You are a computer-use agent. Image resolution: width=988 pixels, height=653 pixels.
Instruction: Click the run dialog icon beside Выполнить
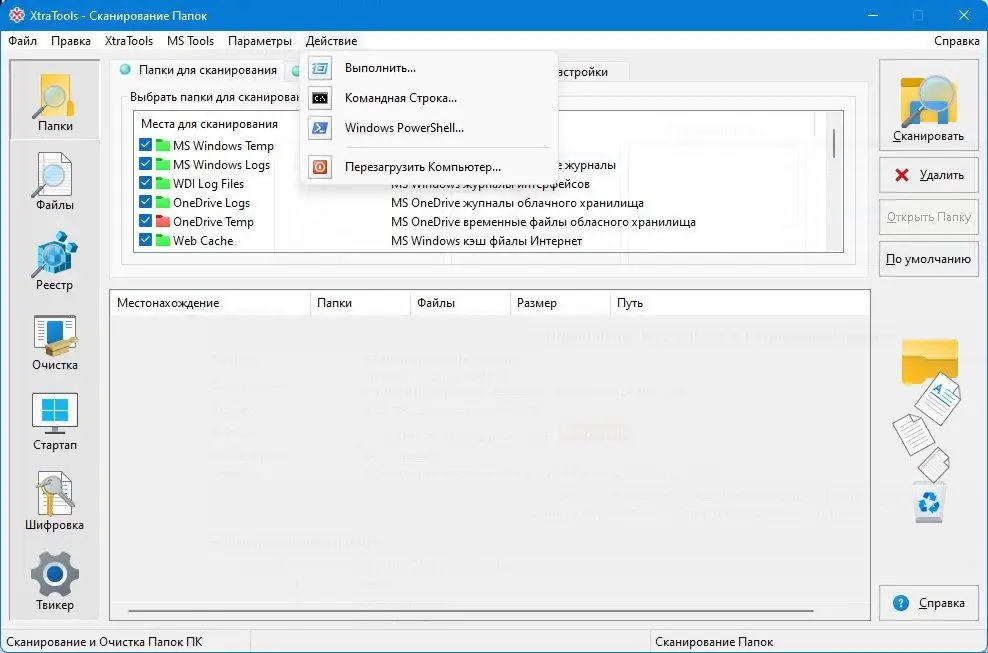(x=320, y=68)
